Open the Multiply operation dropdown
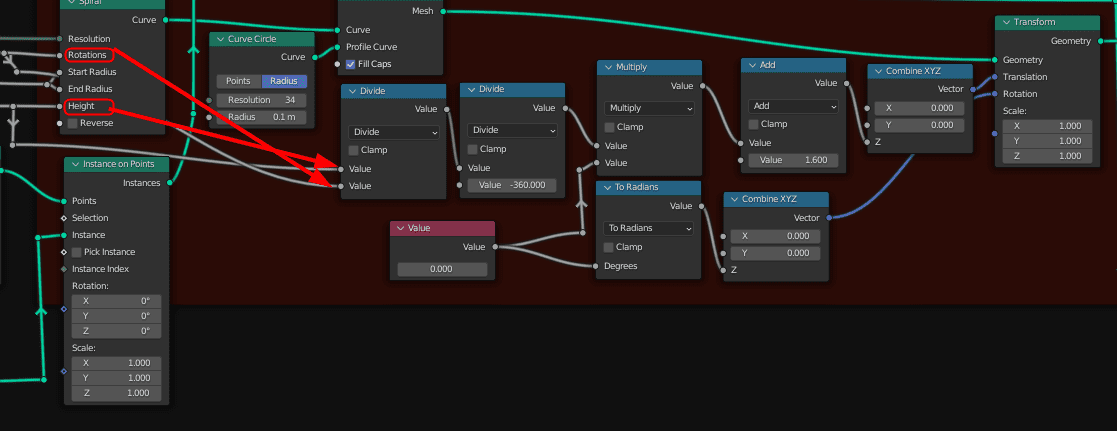This screenshot has width=1117, height=431. pyautogui.click(x=649, y=108)
